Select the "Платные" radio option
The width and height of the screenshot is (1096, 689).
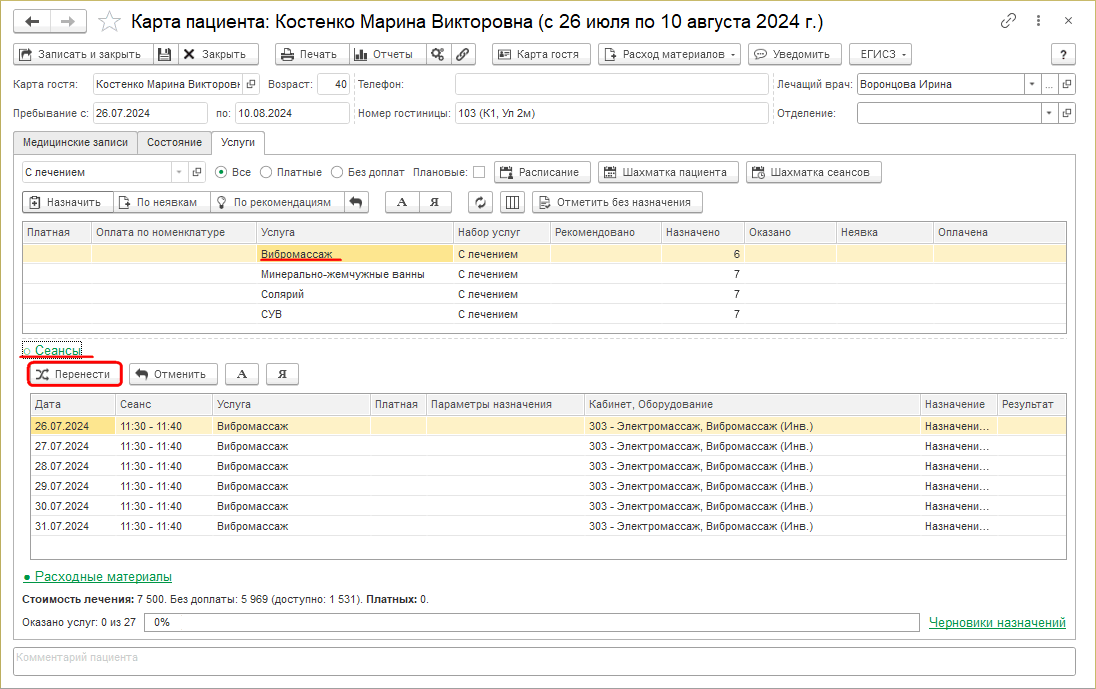pyautogui.click(x=266, y=172)
